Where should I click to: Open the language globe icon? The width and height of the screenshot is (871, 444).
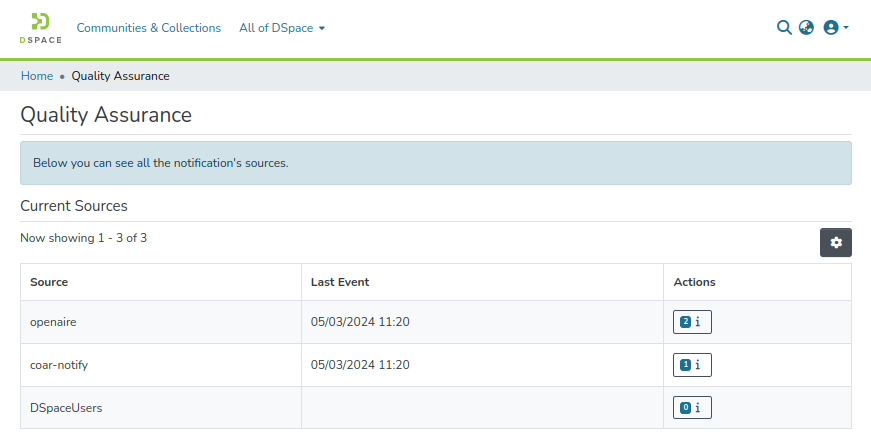click(806, 28)
